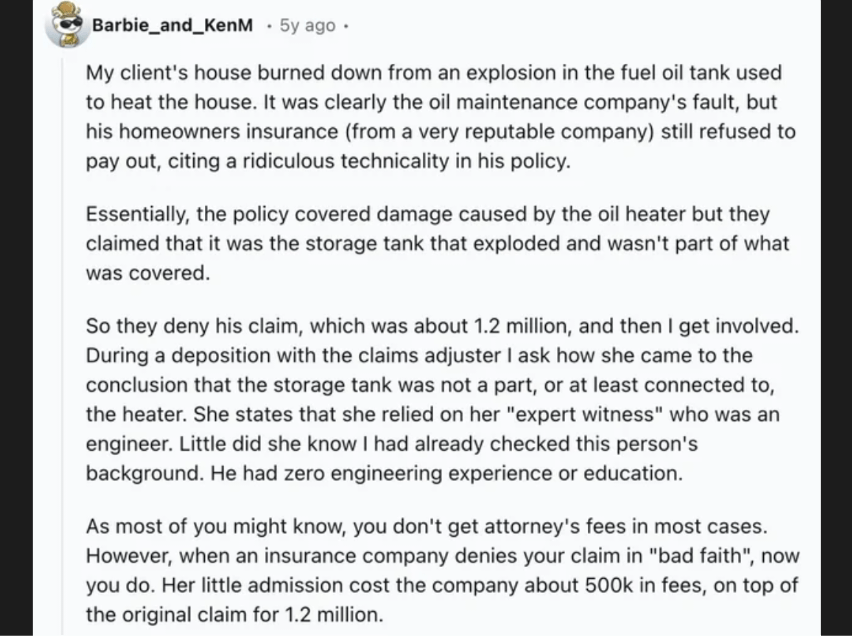Click the first paragraph about the house explosion
Viewport: 853px width, 636px height.
pos(440,117)
